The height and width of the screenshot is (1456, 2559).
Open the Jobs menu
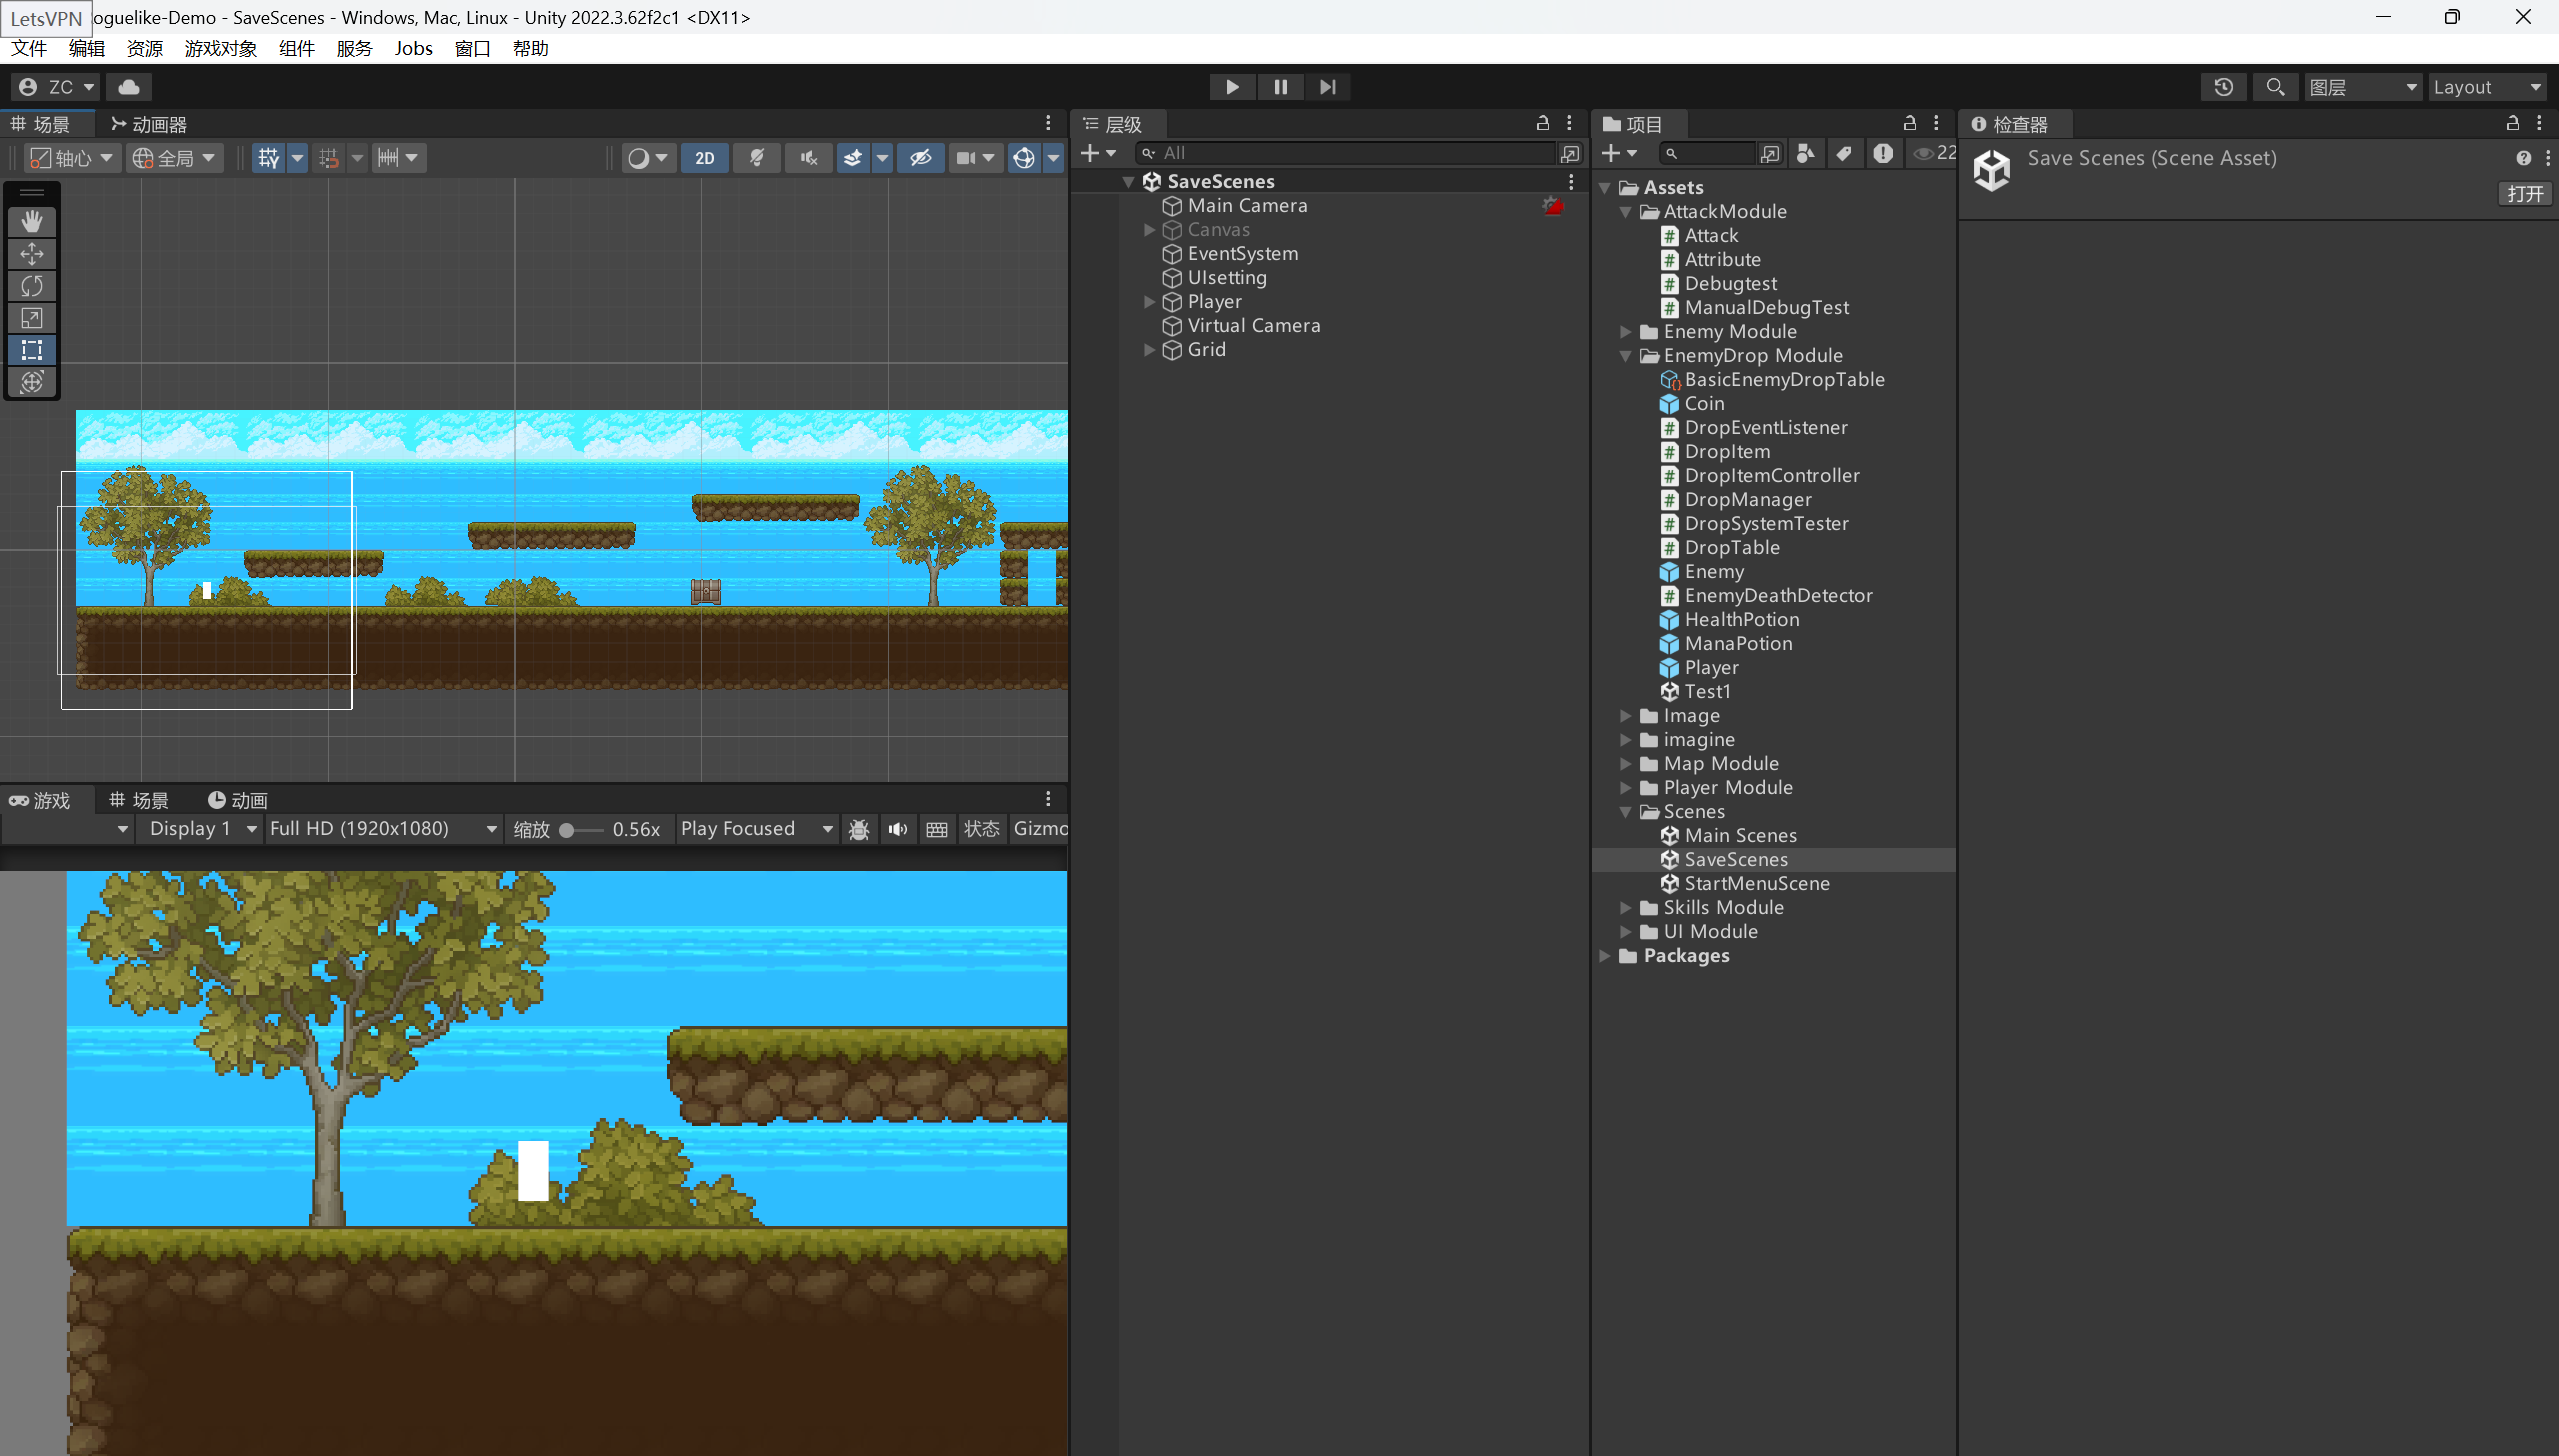pos(413,48)
